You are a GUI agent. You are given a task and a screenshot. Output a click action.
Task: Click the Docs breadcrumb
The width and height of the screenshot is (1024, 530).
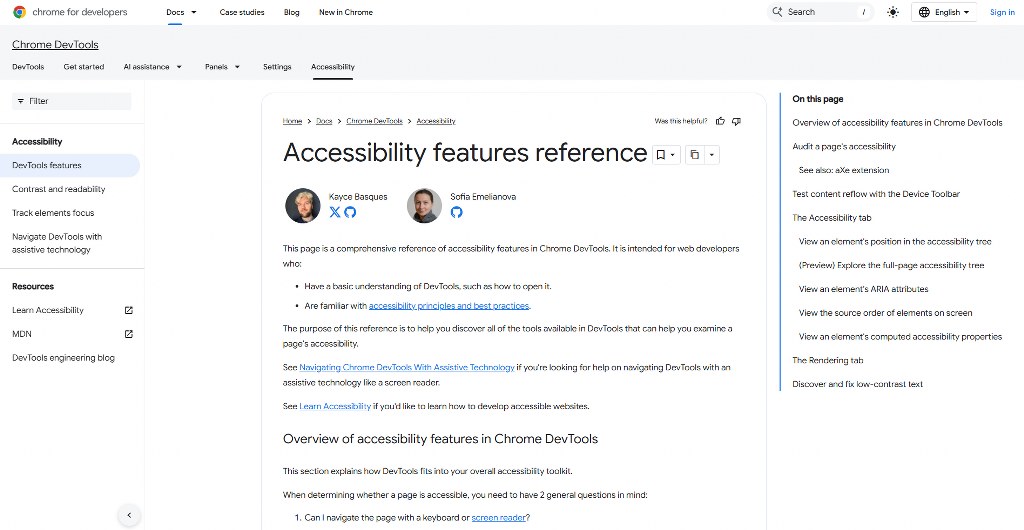point(324,121)
